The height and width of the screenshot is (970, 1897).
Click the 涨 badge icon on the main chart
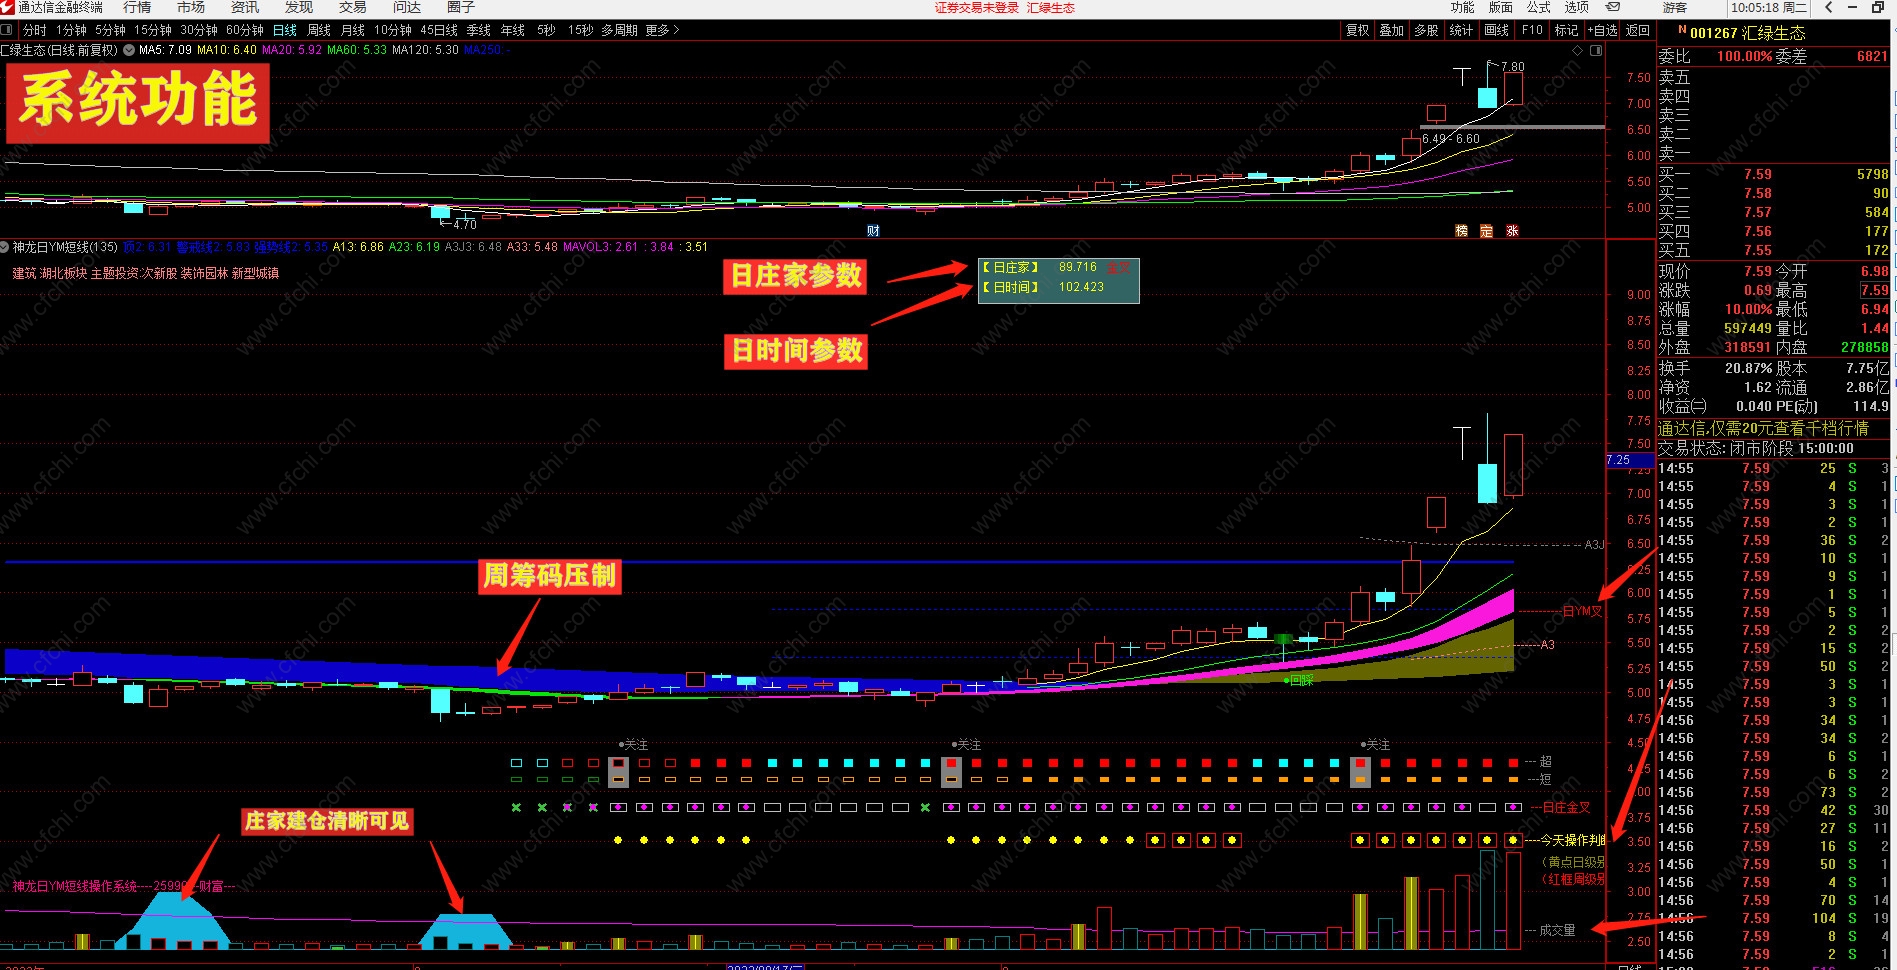point(1512,231)
